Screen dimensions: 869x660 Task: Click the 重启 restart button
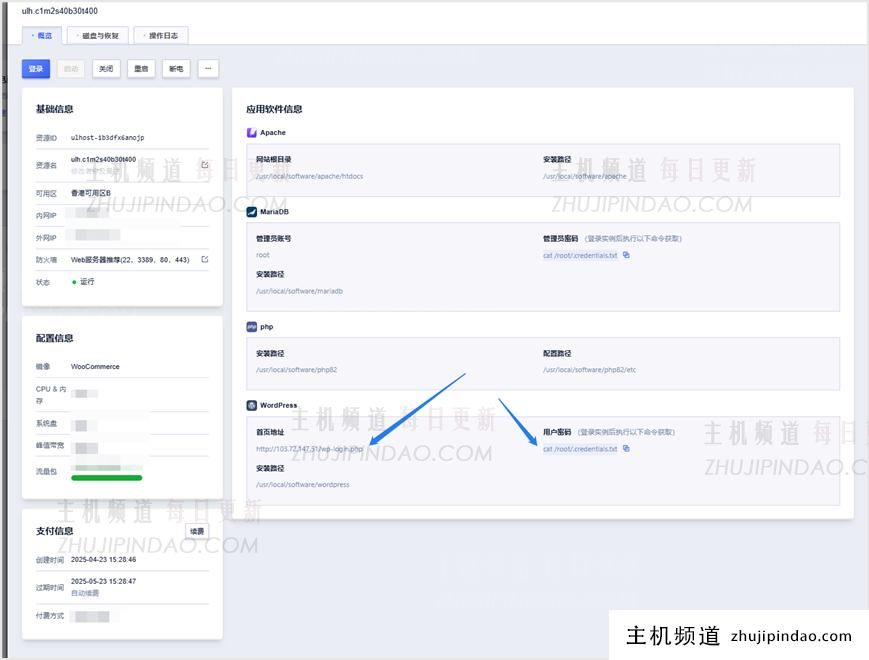[x=141, y=69]
